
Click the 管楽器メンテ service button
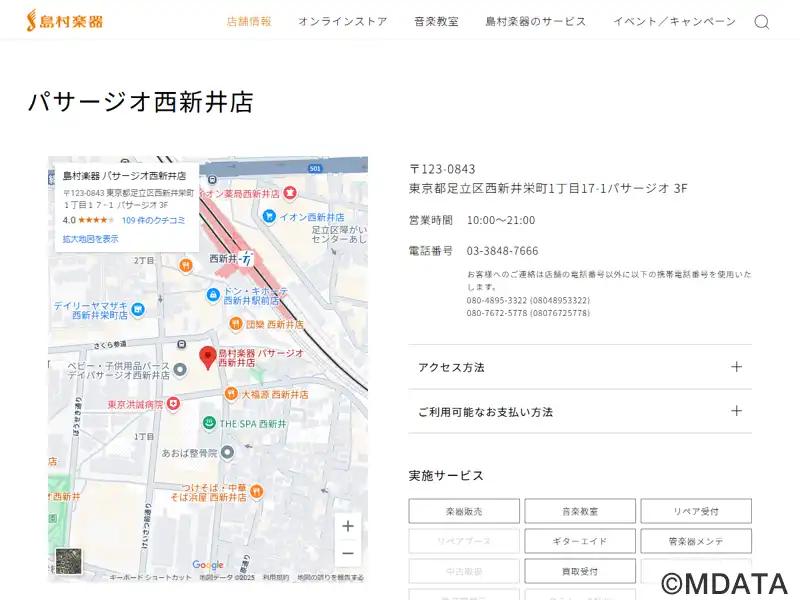696,541
